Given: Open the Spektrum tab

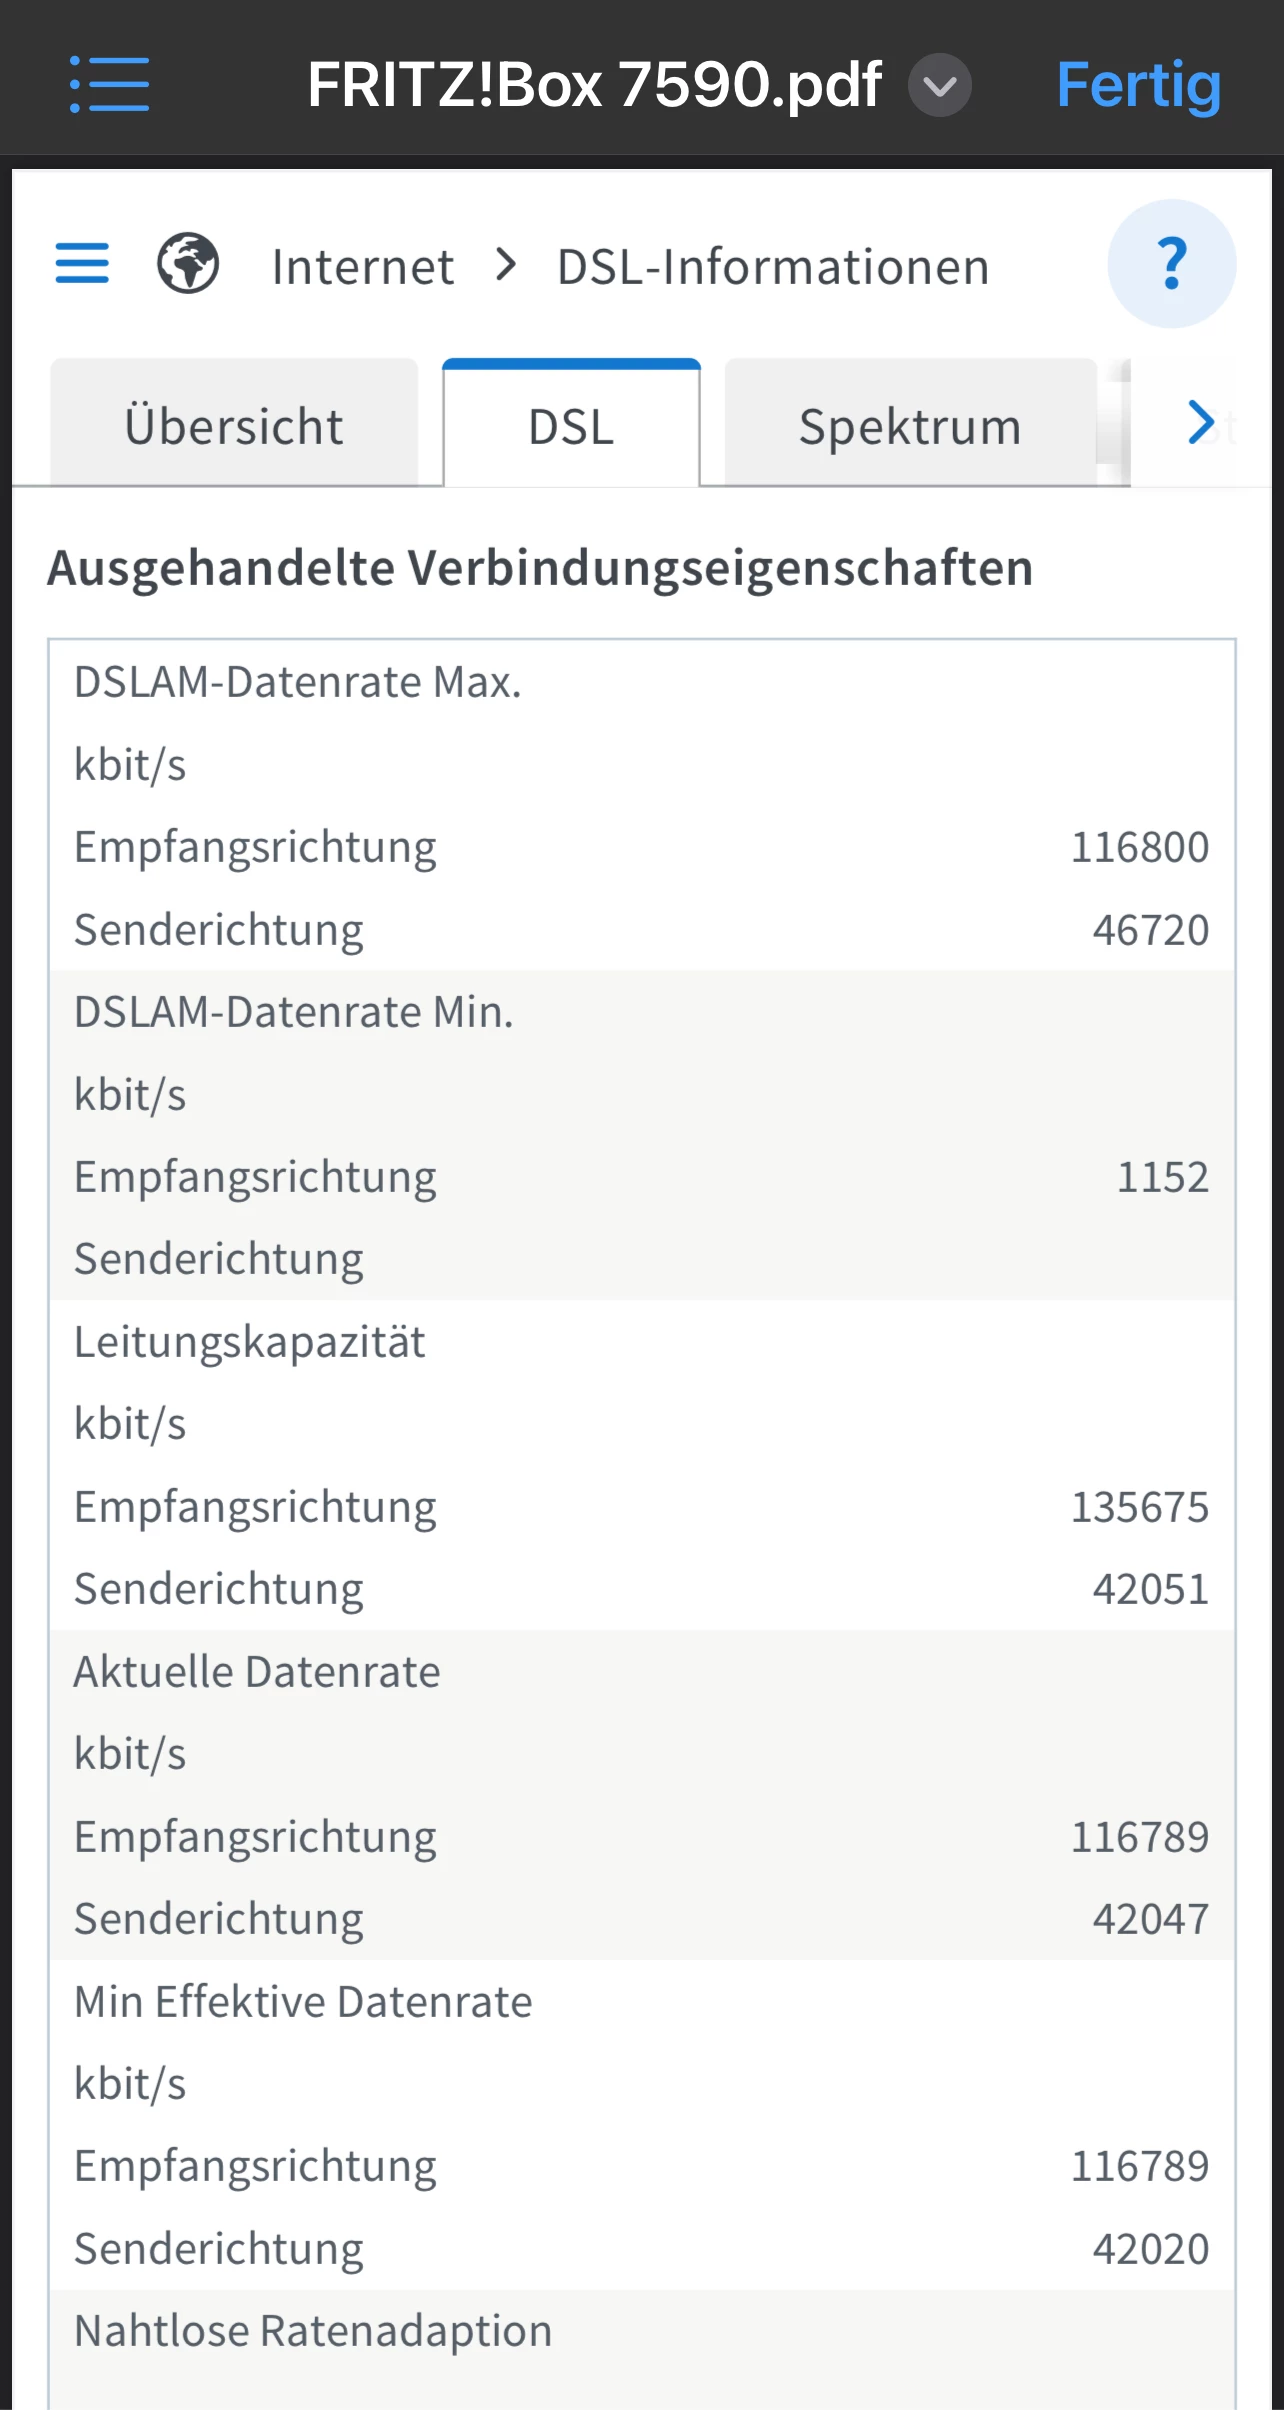Looking at the screenshot, I should click(x=909, y=426).
